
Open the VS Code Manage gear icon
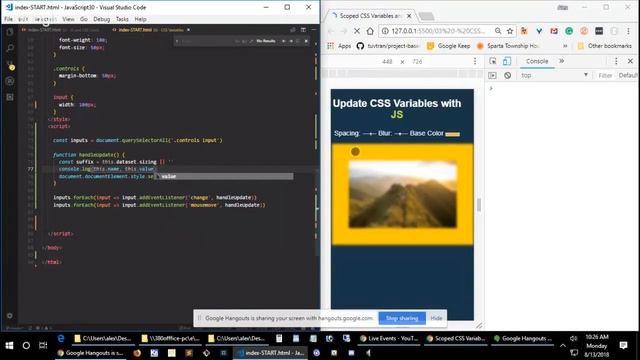(x=10, y=316)
